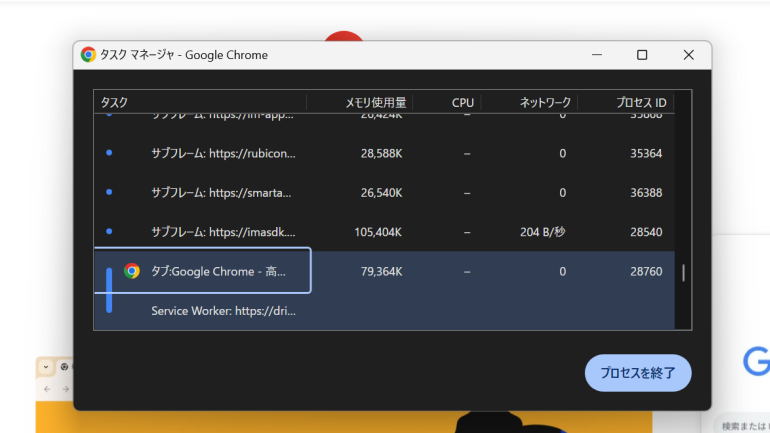Click Chrome icon in the Google Chrome tab row
Image resolution: width=770 pixels, height=433 pixels.
[132, 271]
